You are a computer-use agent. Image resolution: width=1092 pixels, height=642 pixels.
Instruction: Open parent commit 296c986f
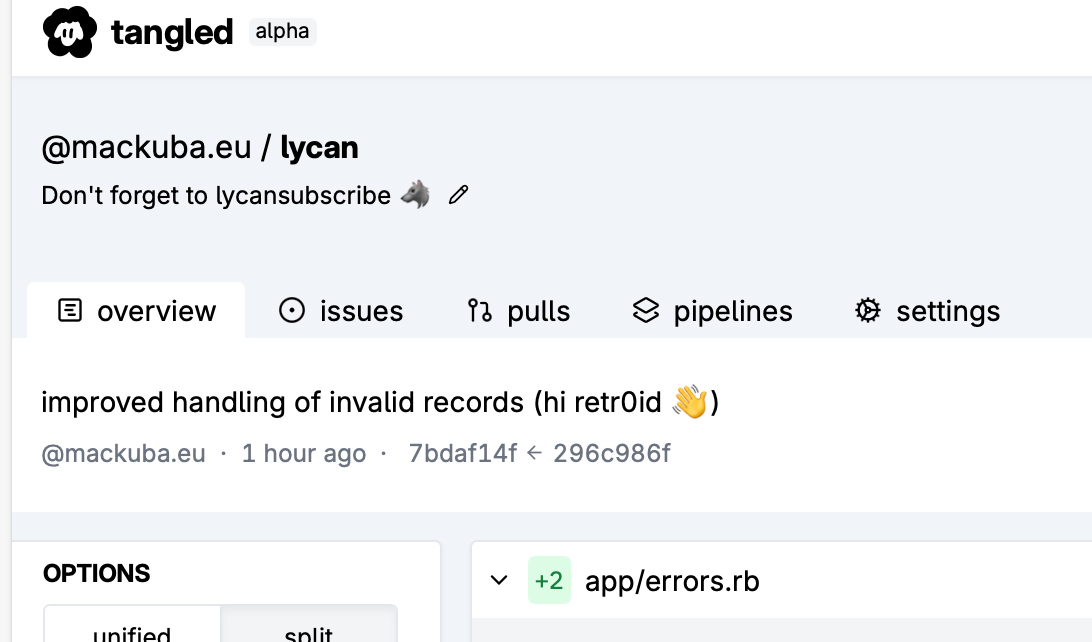point(612,454)
